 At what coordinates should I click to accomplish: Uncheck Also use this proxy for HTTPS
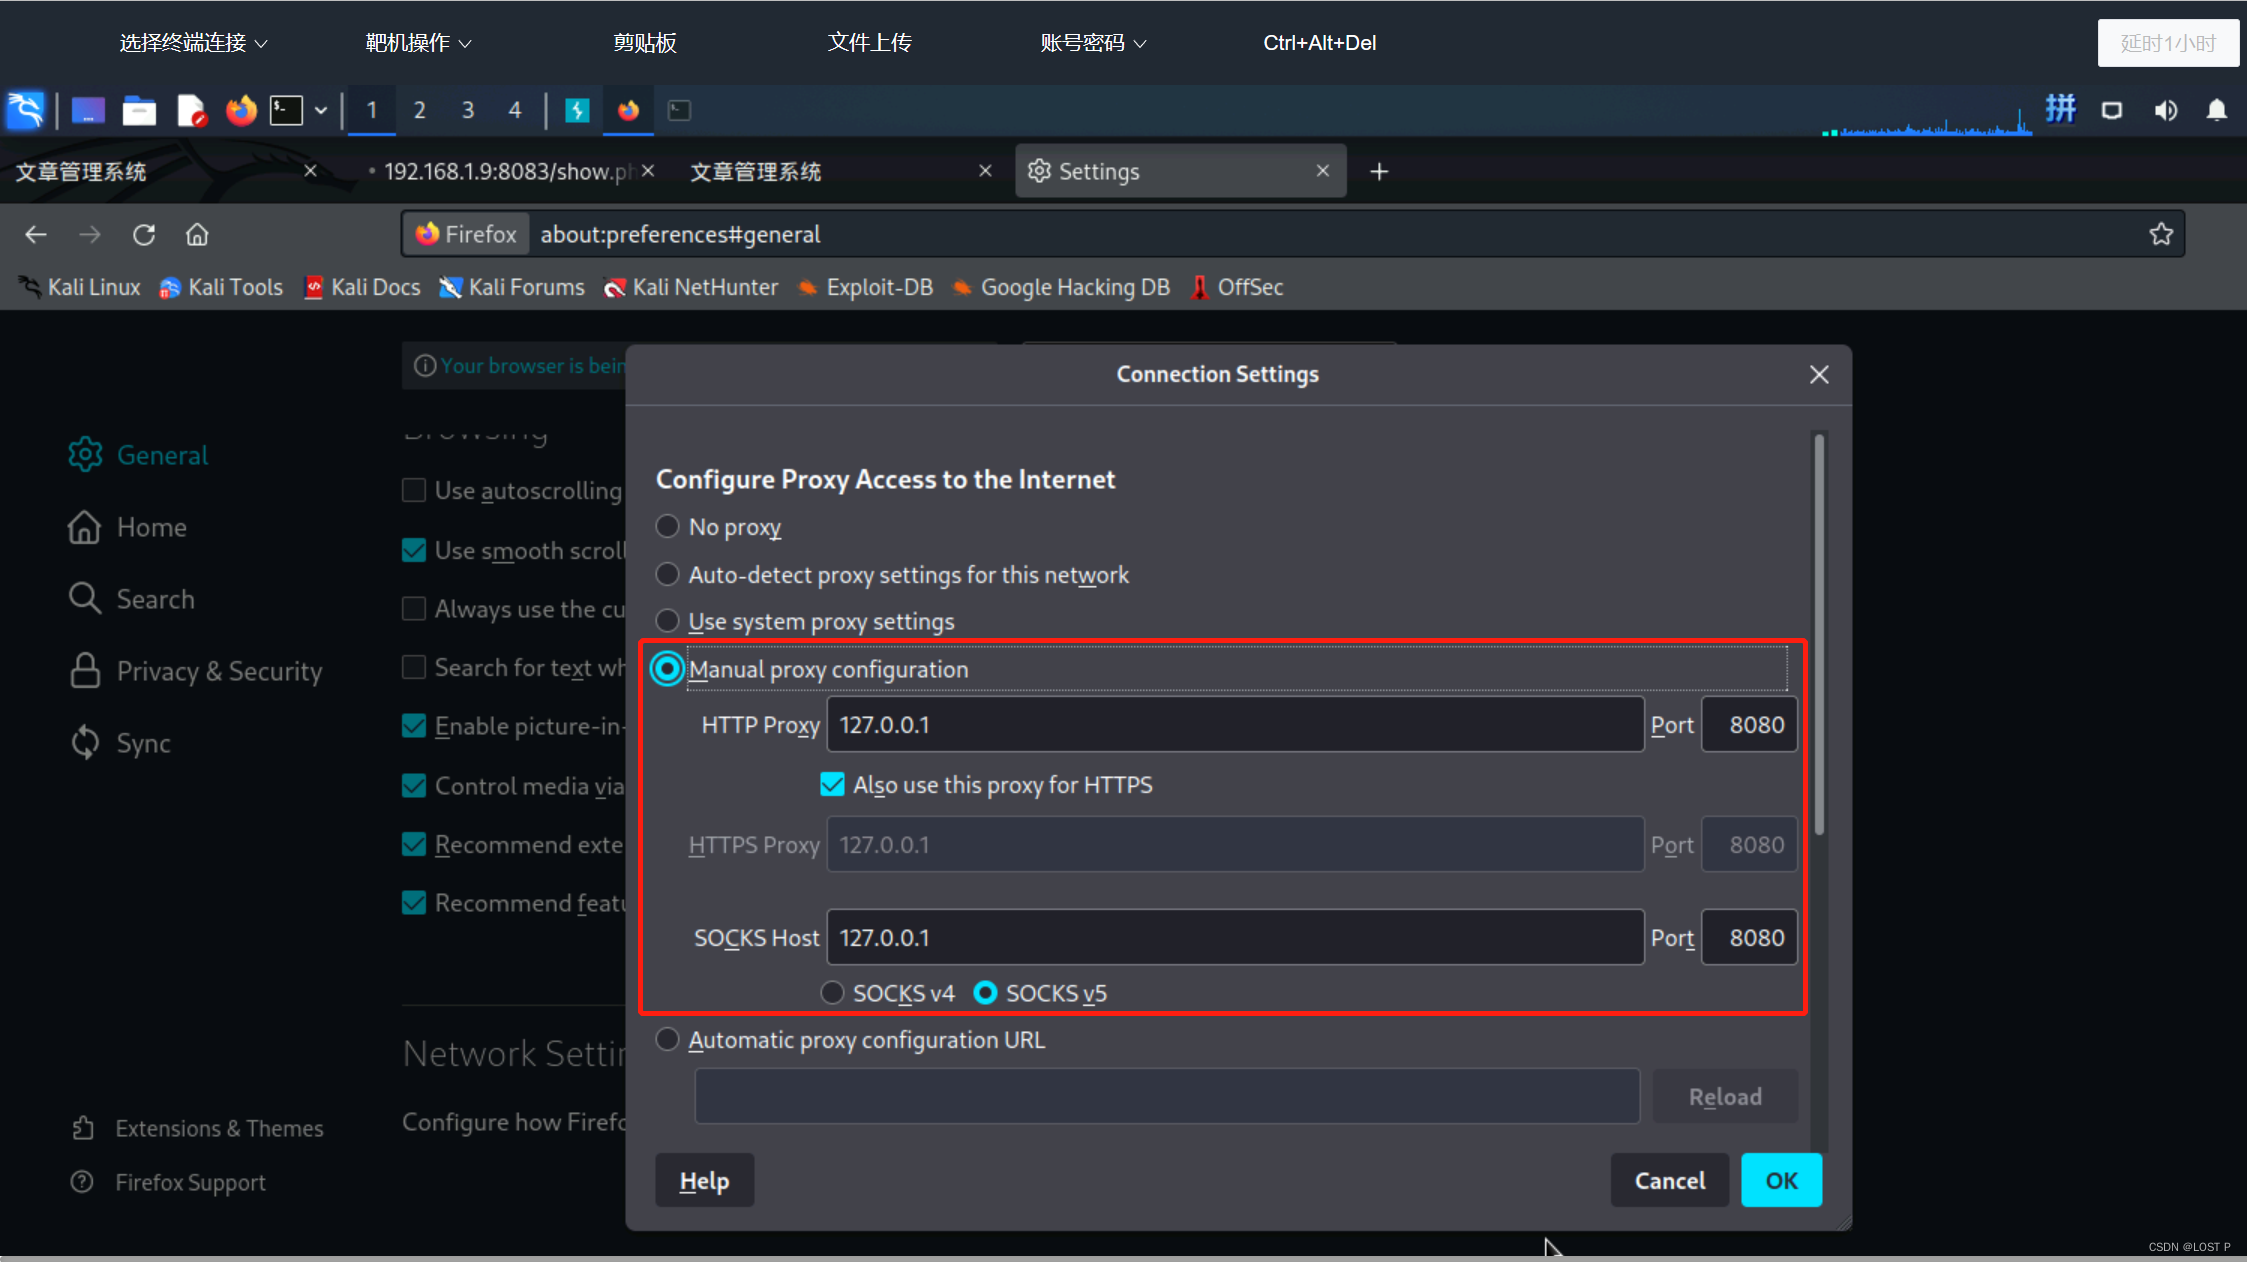[832, 784]
